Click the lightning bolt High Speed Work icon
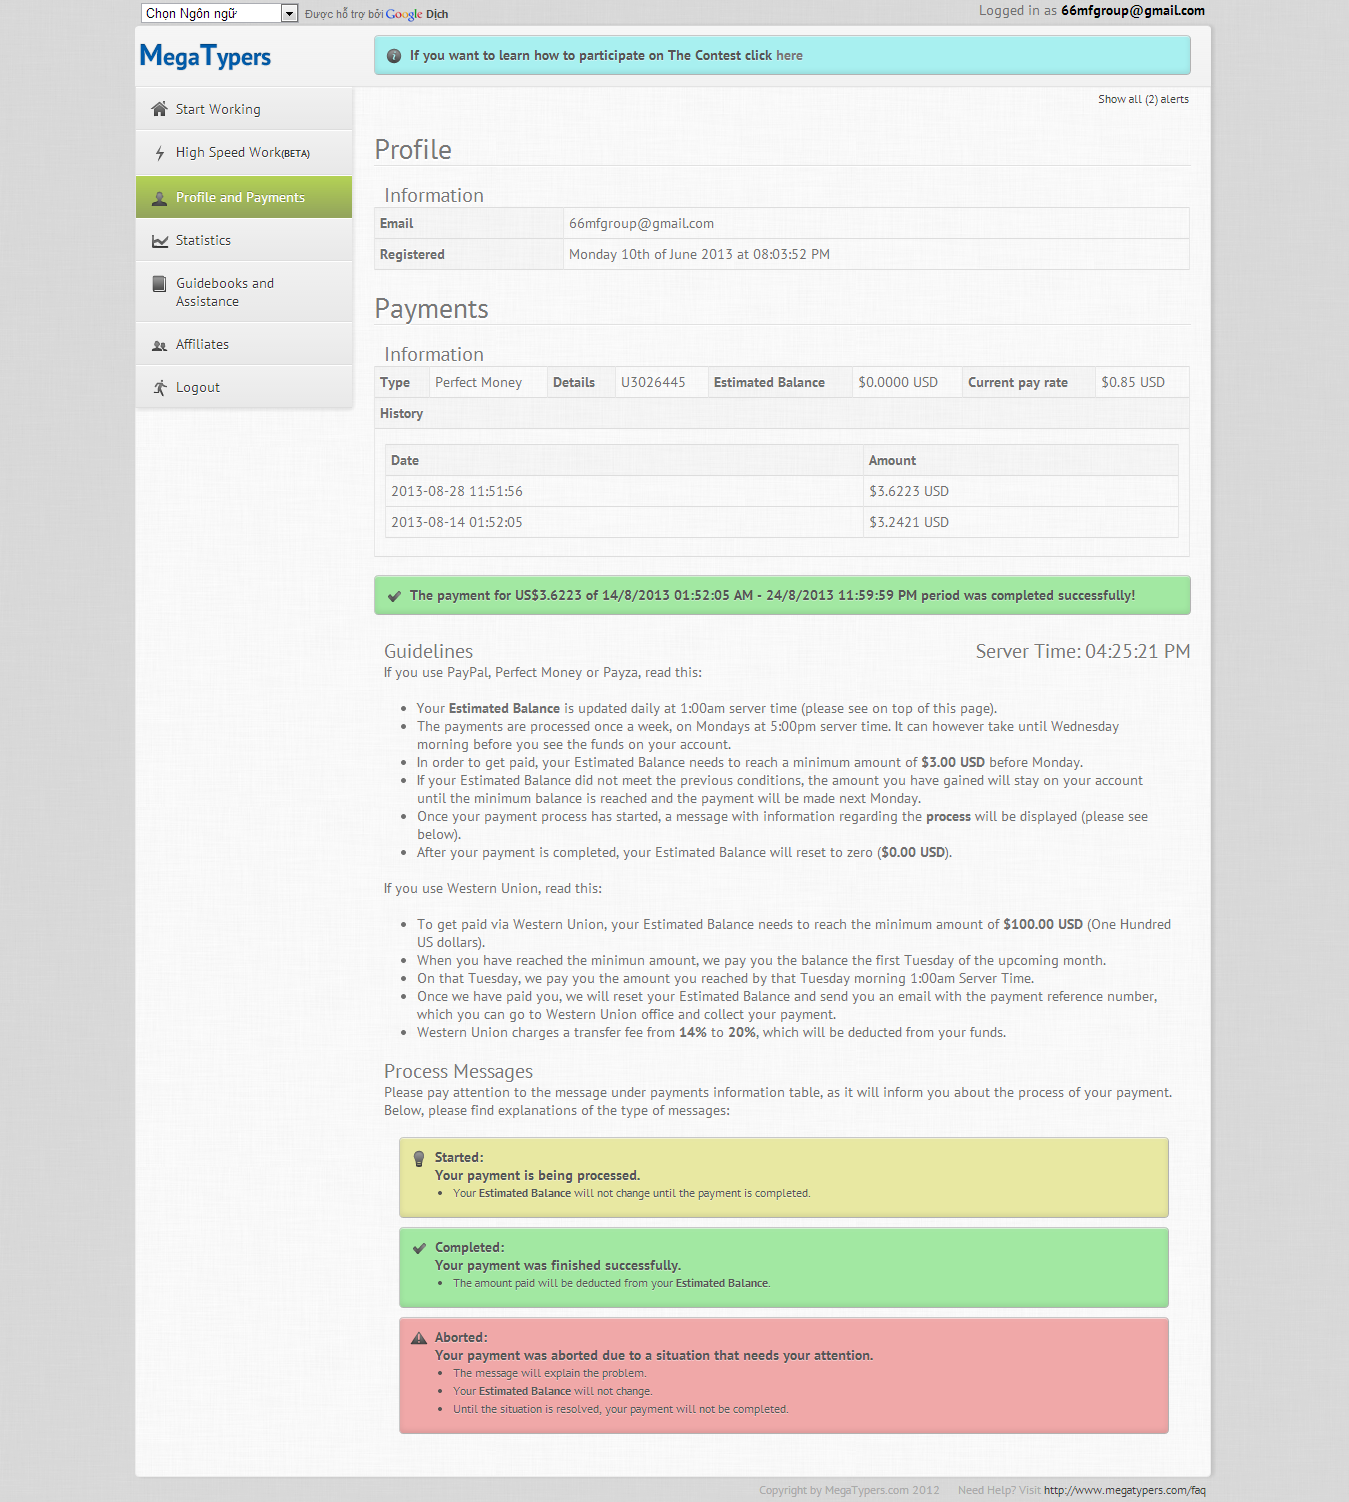Image resolution: width=1349 pixels, height=1502 pixels. point(159,153)
